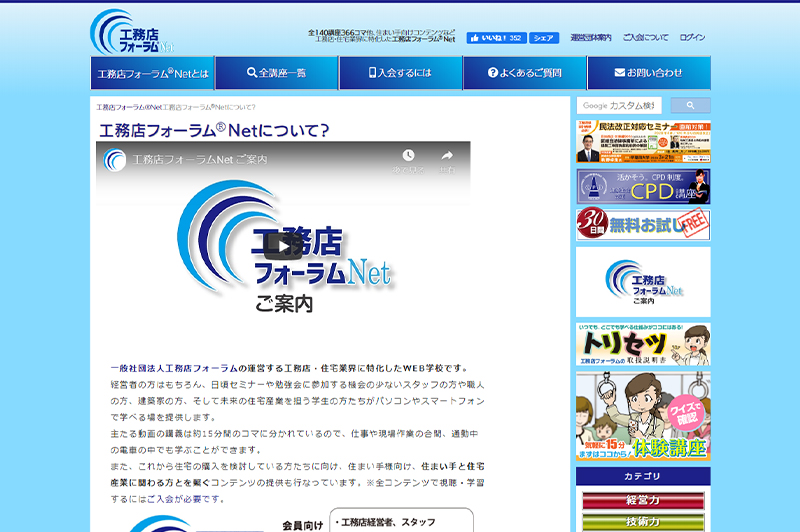Open the お問い合わせ menu item

tap(648, 73)
